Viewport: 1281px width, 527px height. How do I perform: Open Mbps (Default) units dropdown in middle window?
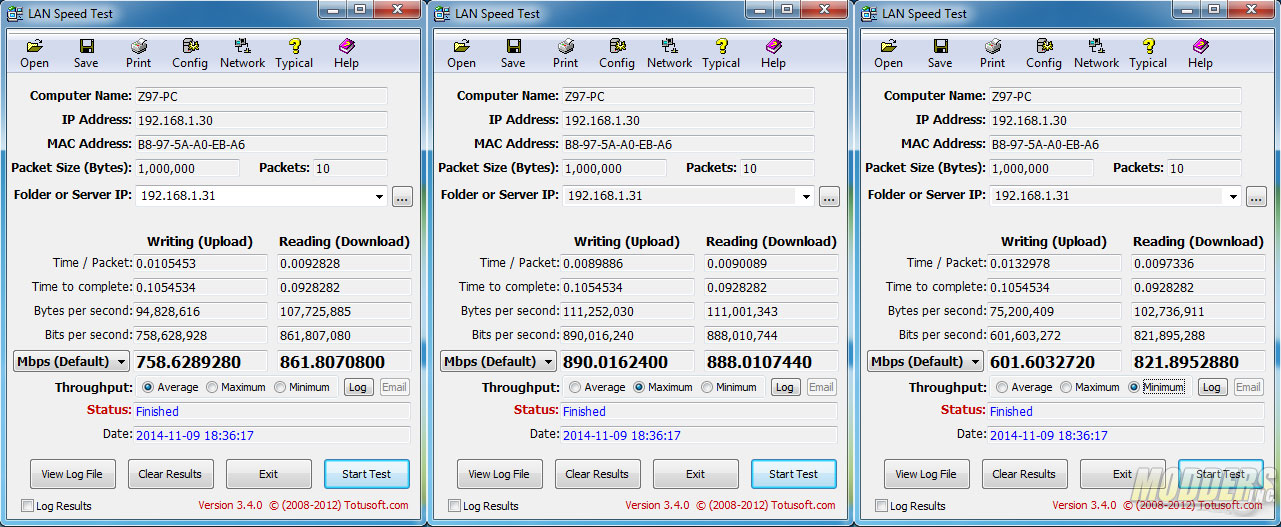click(498, 361)
